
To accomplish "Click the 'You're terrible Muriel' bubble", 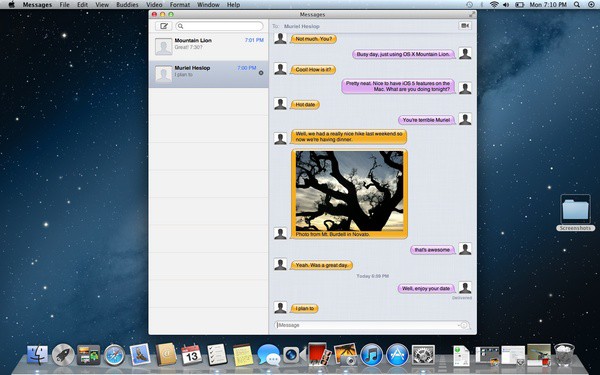I will click(426, 120).
